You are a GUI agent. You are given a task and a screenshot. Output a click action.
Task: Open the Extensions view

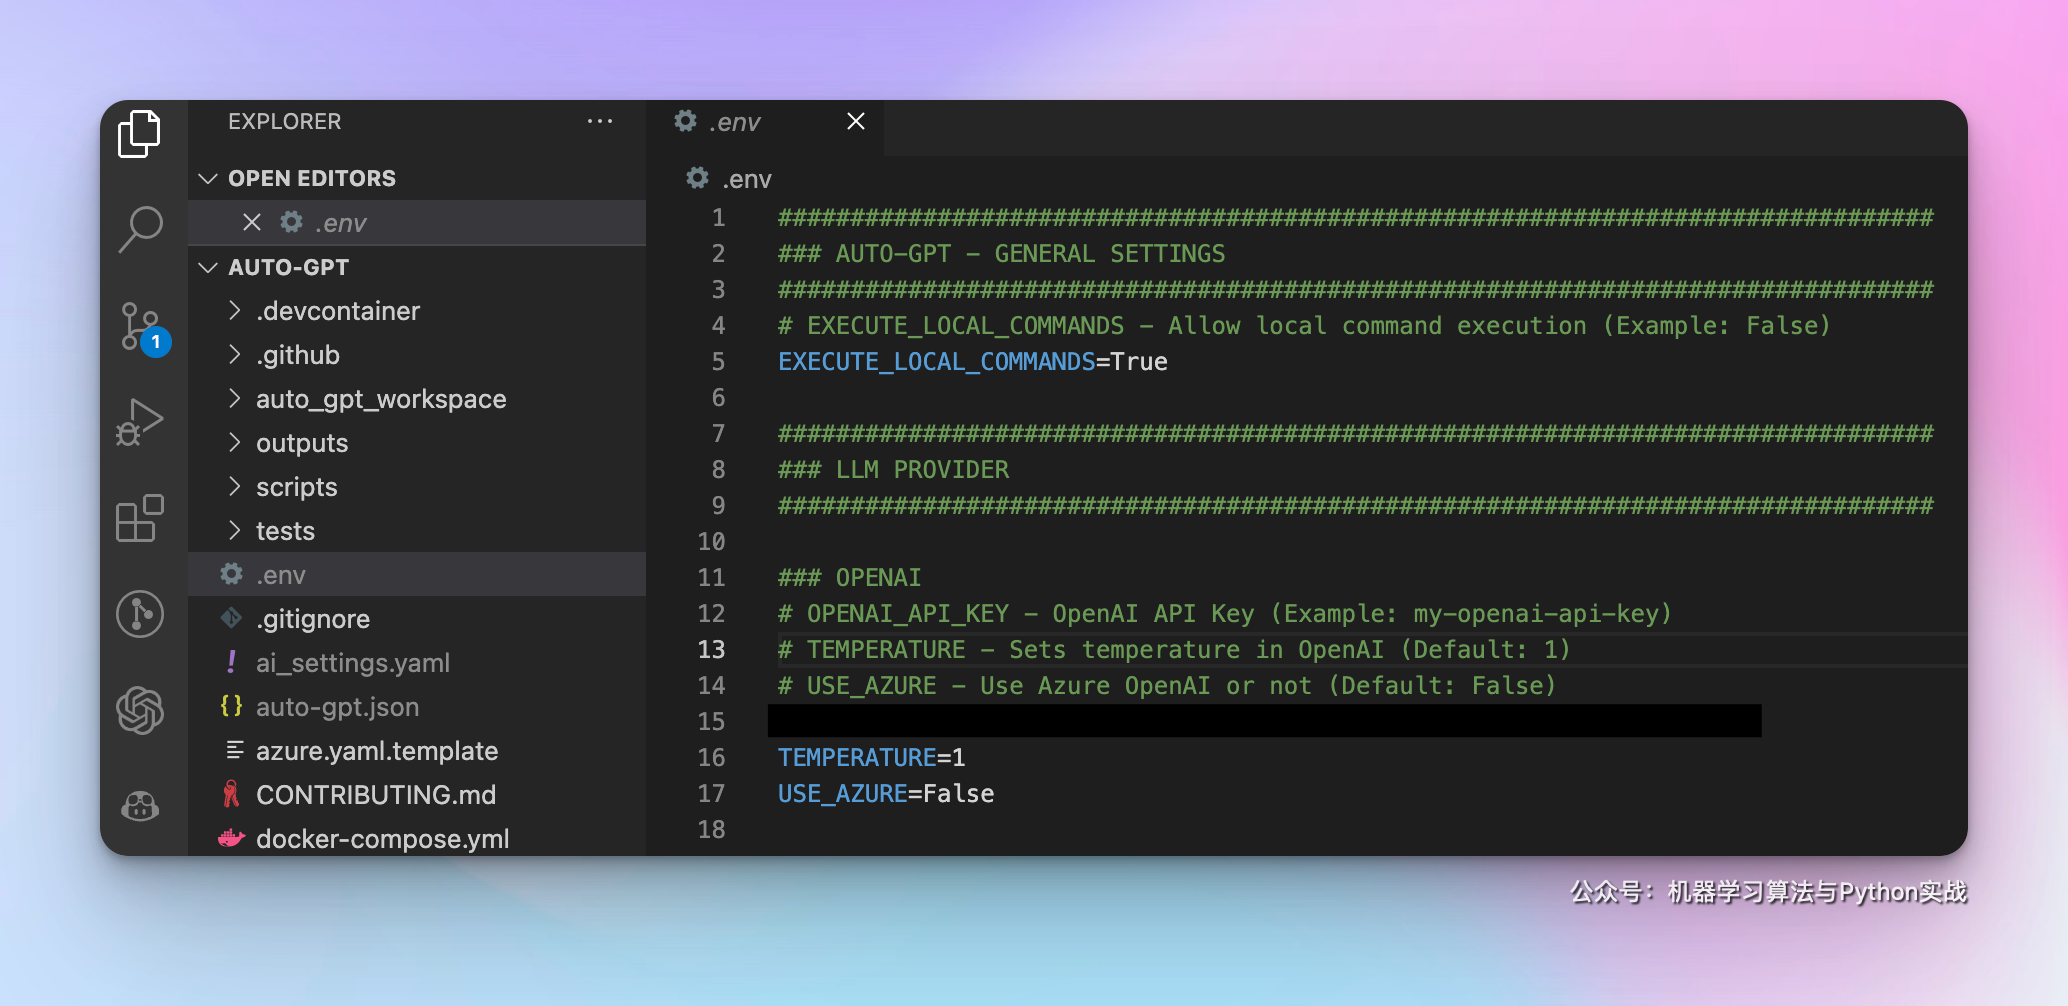(140, 518)
